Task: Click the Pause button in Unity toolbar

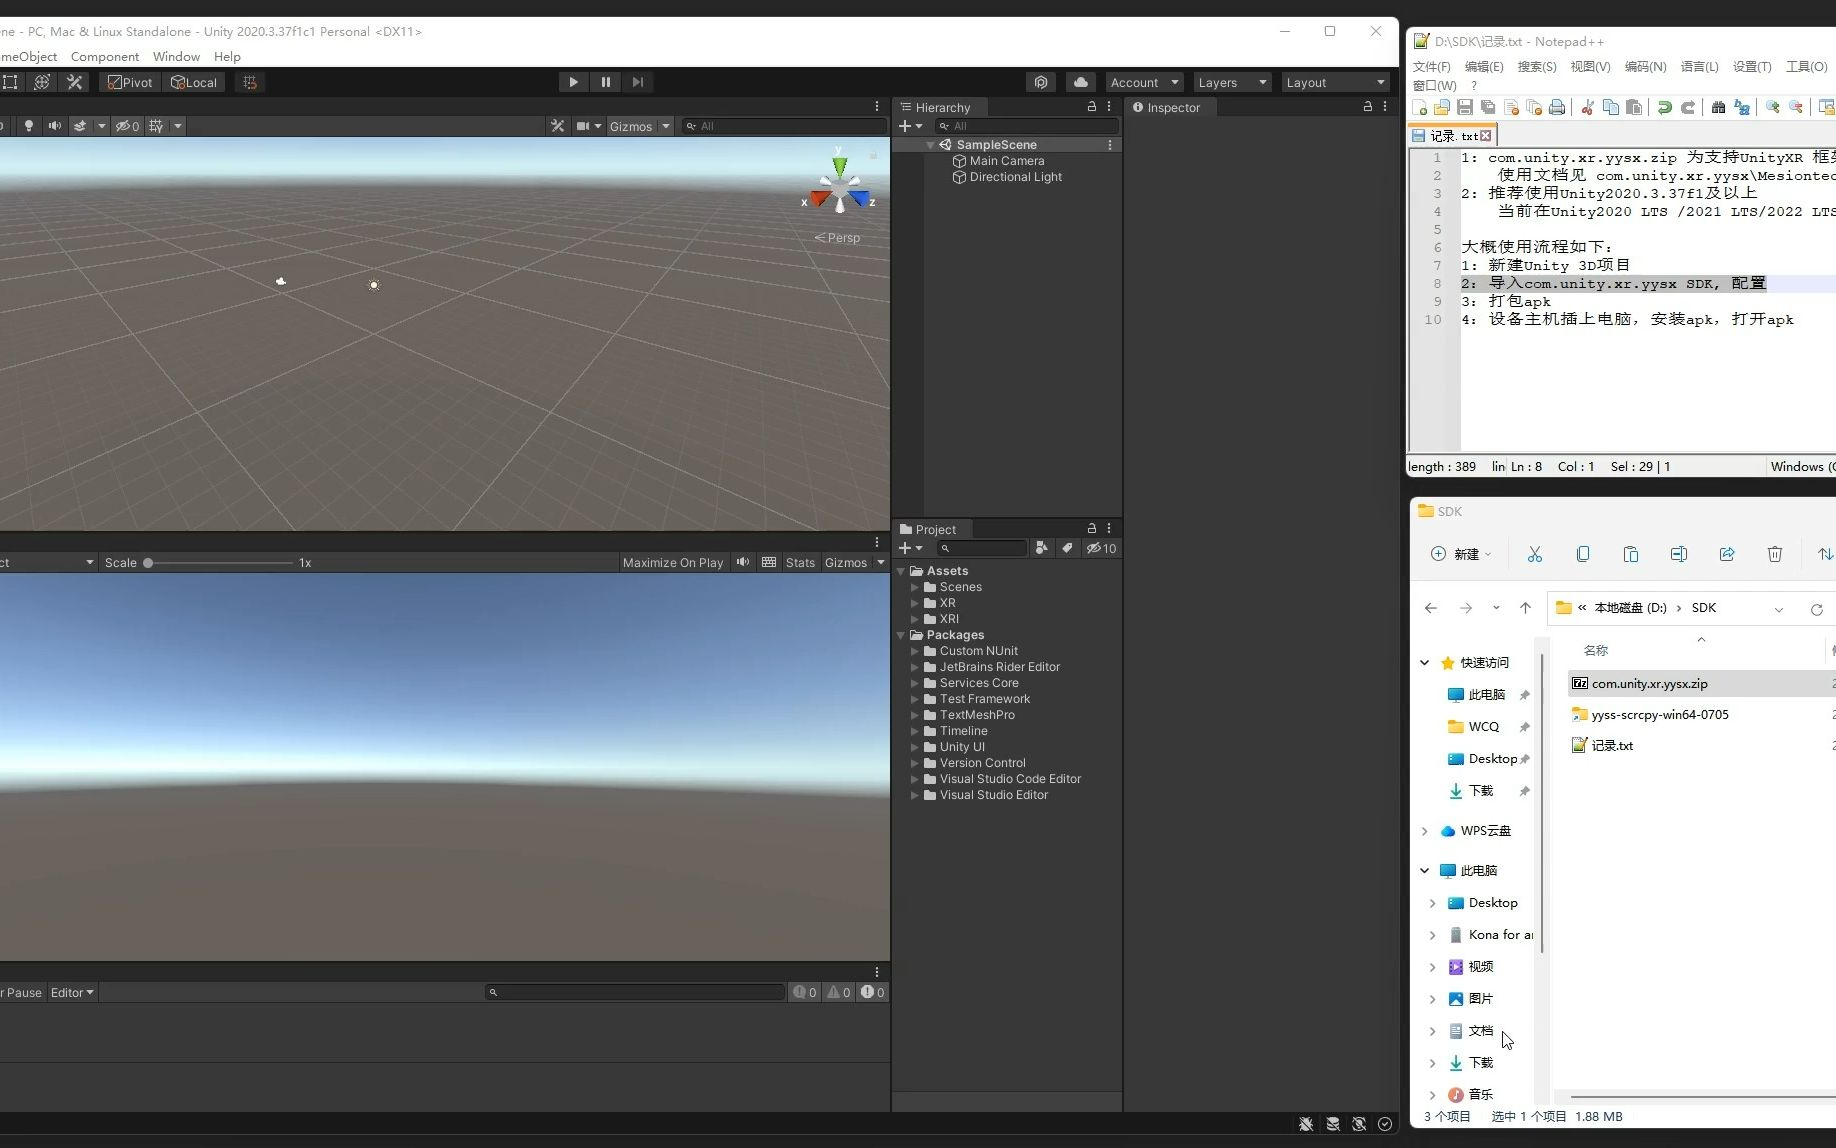Action: pyautogui.click(x=605, y=82)
